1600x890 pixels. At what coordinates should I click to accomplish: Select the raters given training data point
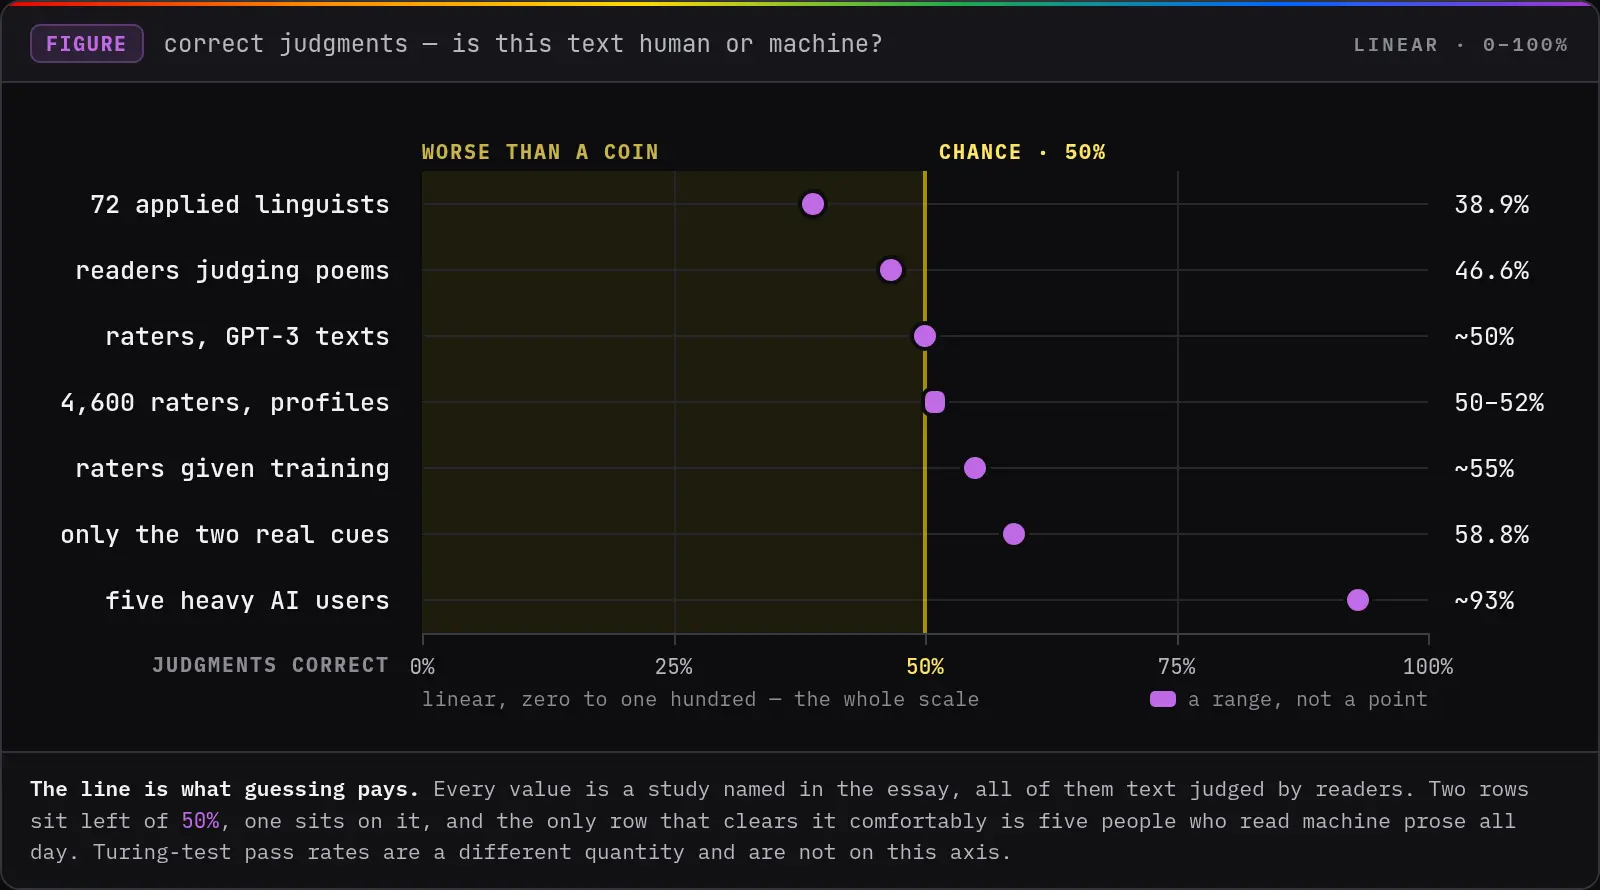975,468
